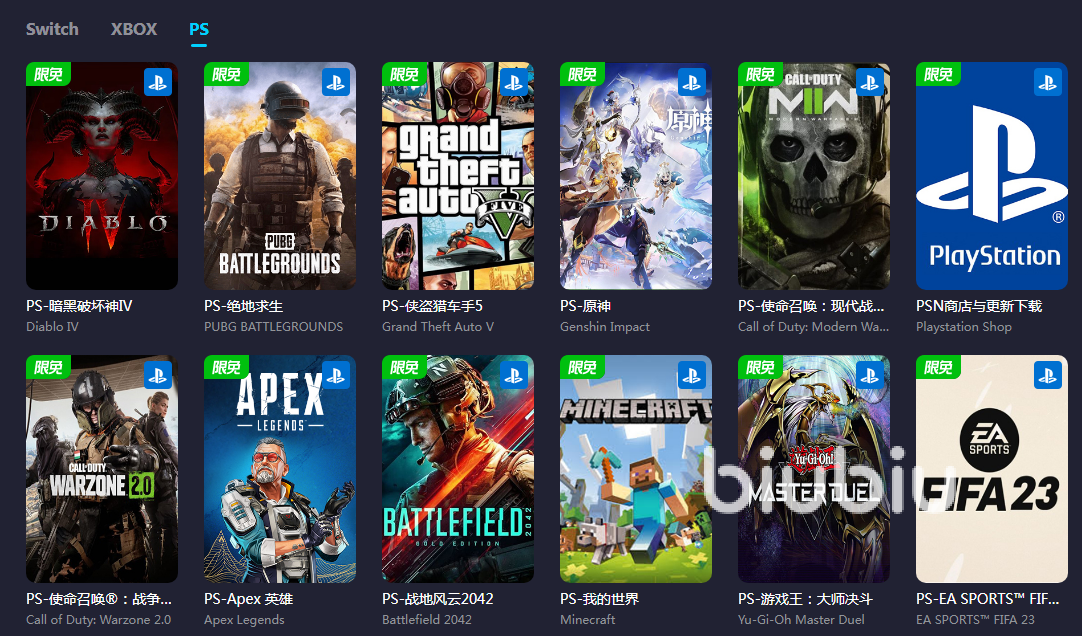Open PS-侠盗猎车手5 title link
This screenshot has height=636, width=1082.
(433, 306)
